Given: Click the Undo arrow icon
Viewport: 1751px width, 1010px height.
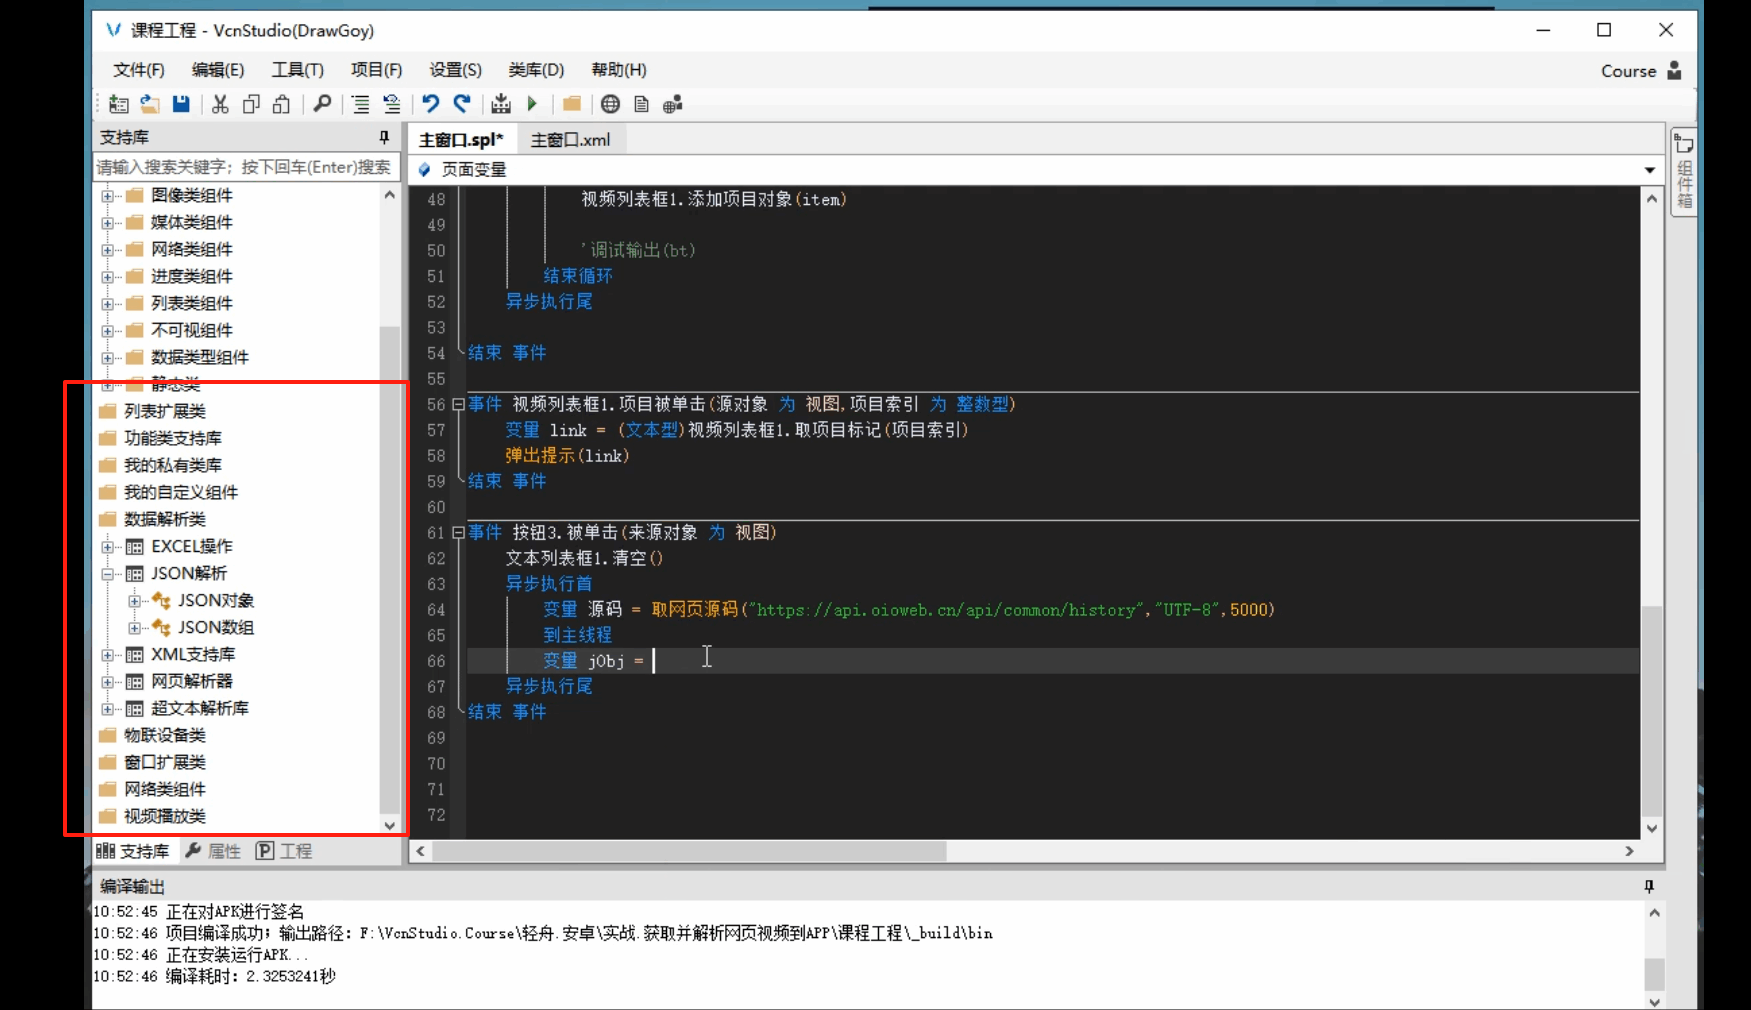Looking at the screenshot, I should click(430, 104).
